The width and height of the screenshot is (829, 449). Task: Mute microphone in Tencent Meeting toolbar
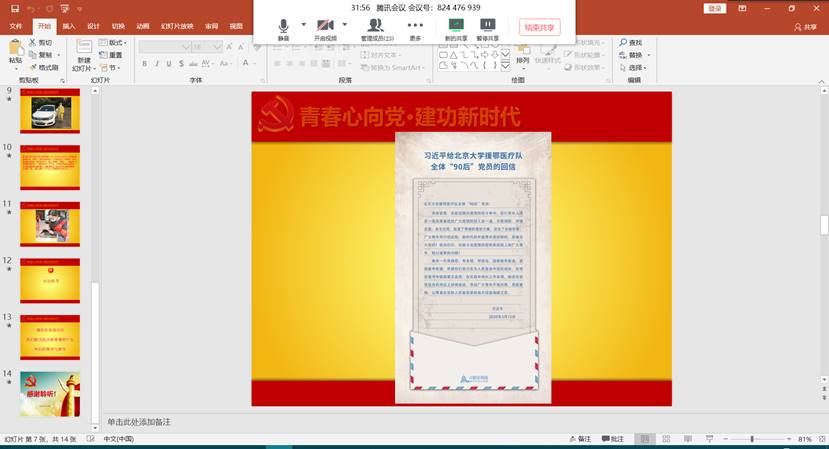tap(283, 27)
